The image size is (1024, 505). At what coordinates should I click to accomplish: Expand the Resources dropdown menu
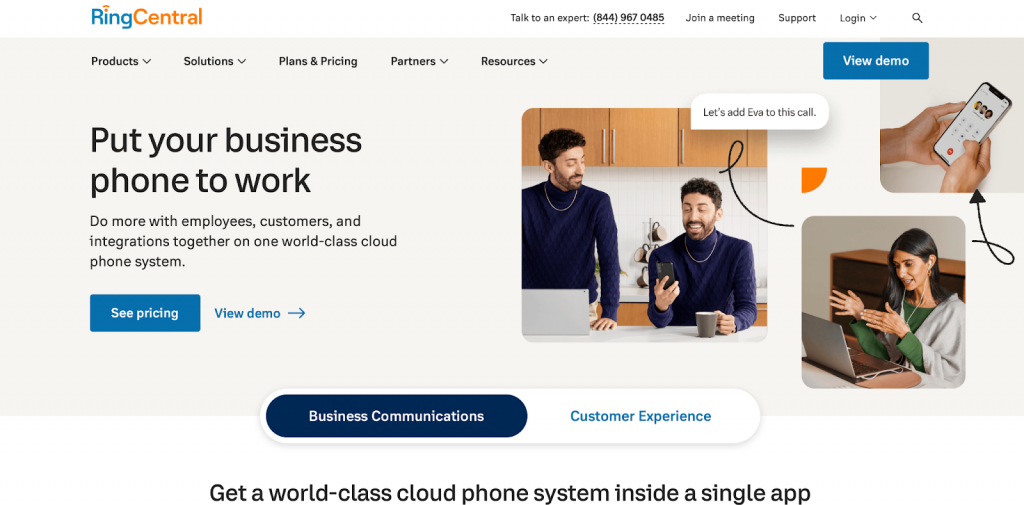[x=514, y=61]
